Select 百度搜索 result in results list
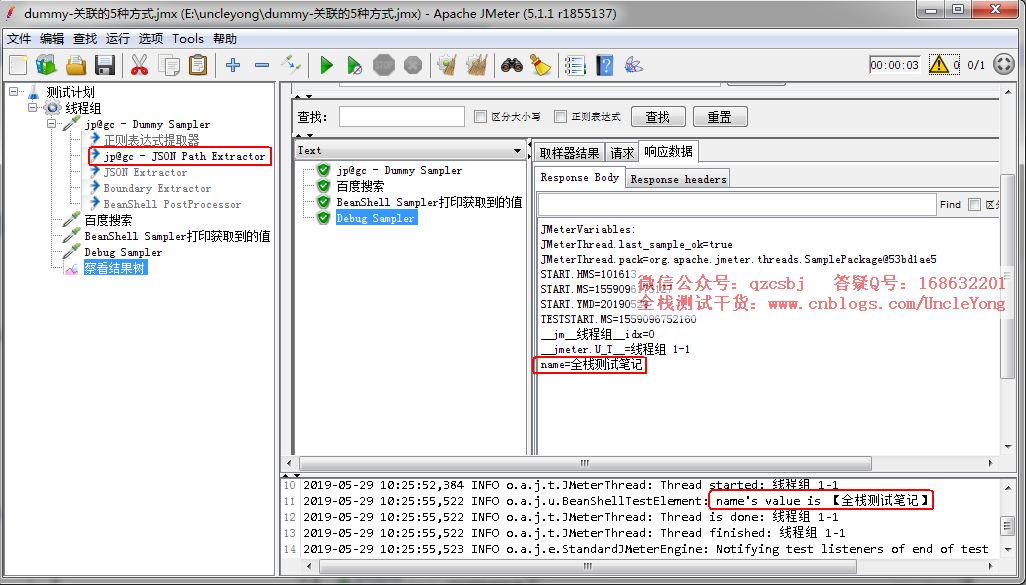Viewport: 1026px width, 585px height. (x=361, y=186)
